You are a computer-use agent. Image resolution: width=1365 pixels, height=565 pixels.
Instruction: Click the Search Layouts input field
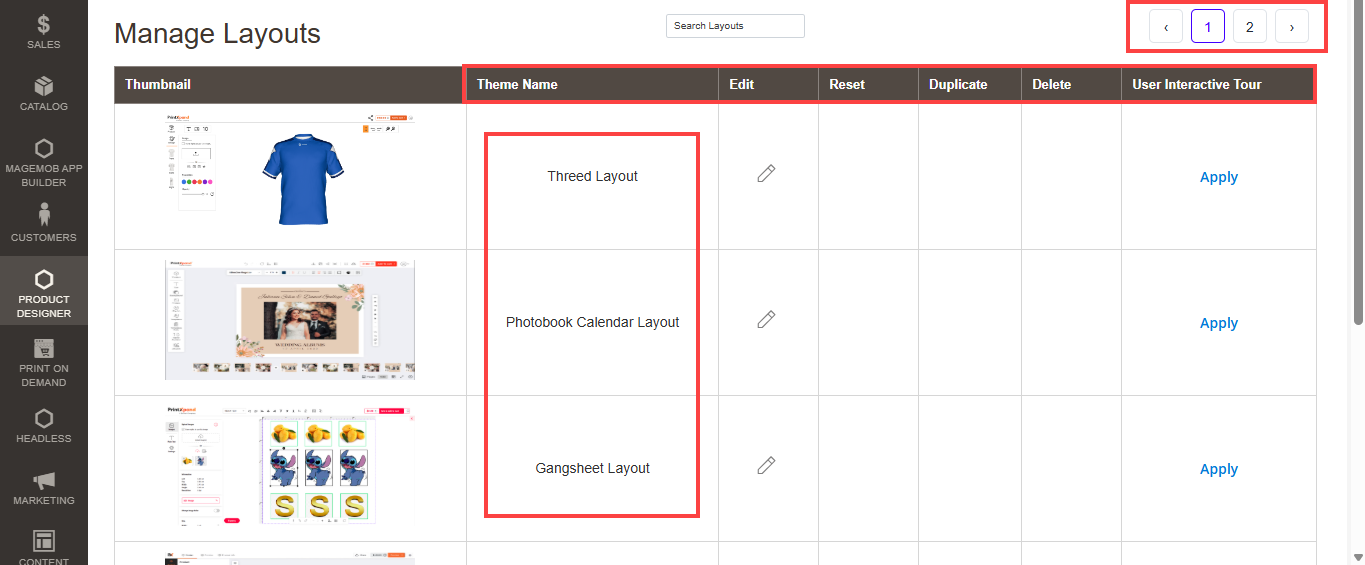tap(735, 26)
